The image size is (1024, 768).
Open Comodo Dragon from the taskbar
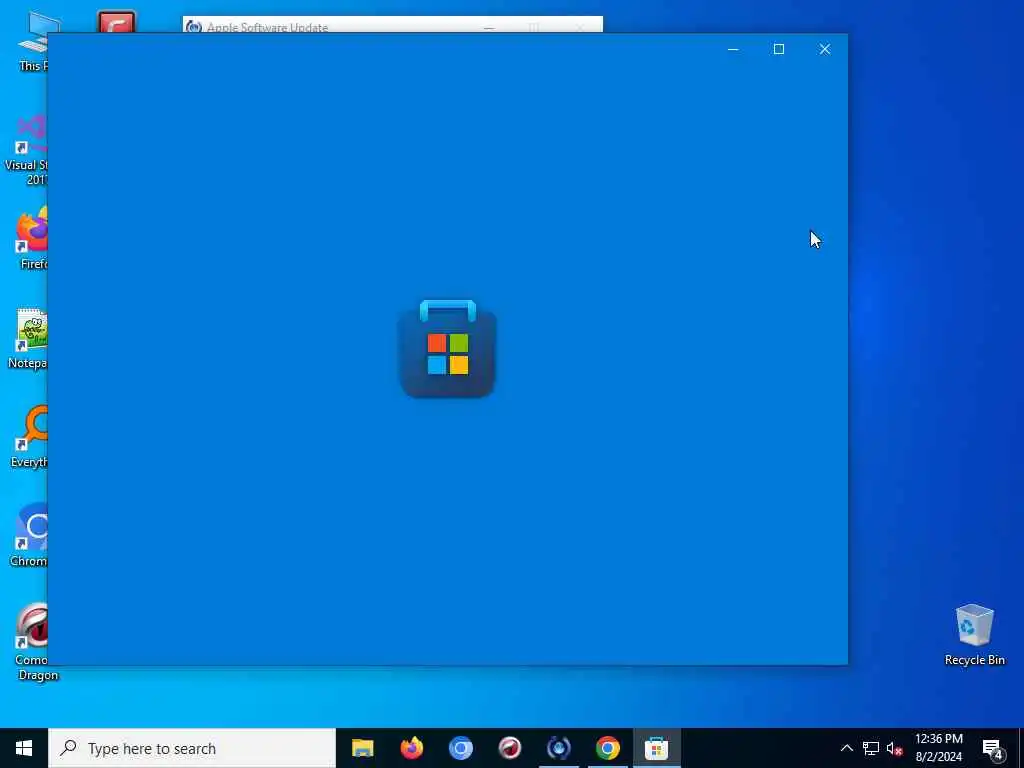pyautogui.click(x=509, y=748)
